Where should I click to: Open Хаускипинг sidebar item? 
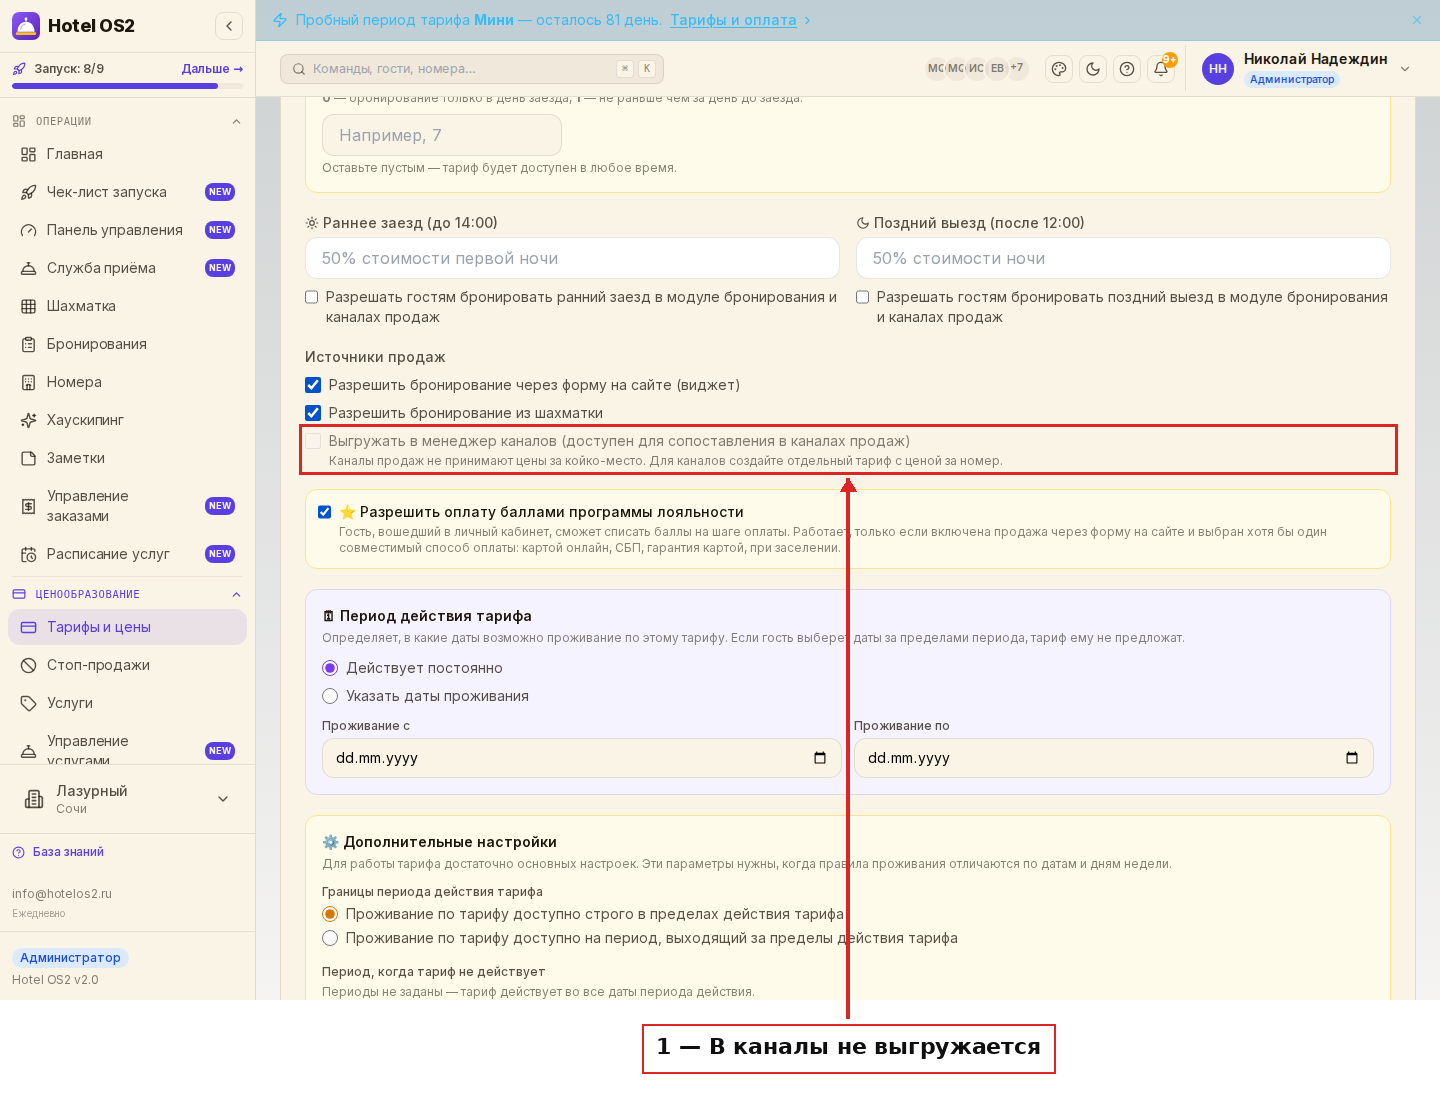(x=128, y=420)
